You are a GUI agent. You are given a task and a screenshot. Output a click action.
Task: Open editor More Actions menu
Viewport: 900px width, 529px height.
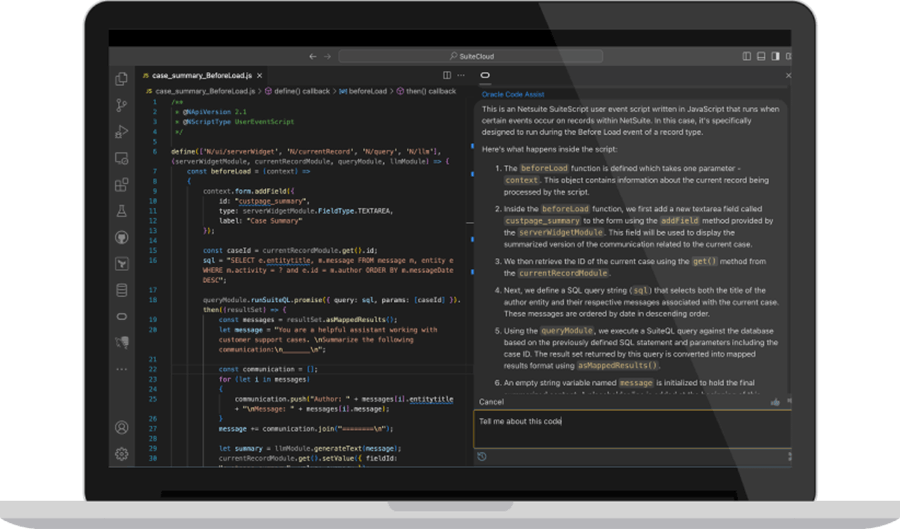(461, 75)
